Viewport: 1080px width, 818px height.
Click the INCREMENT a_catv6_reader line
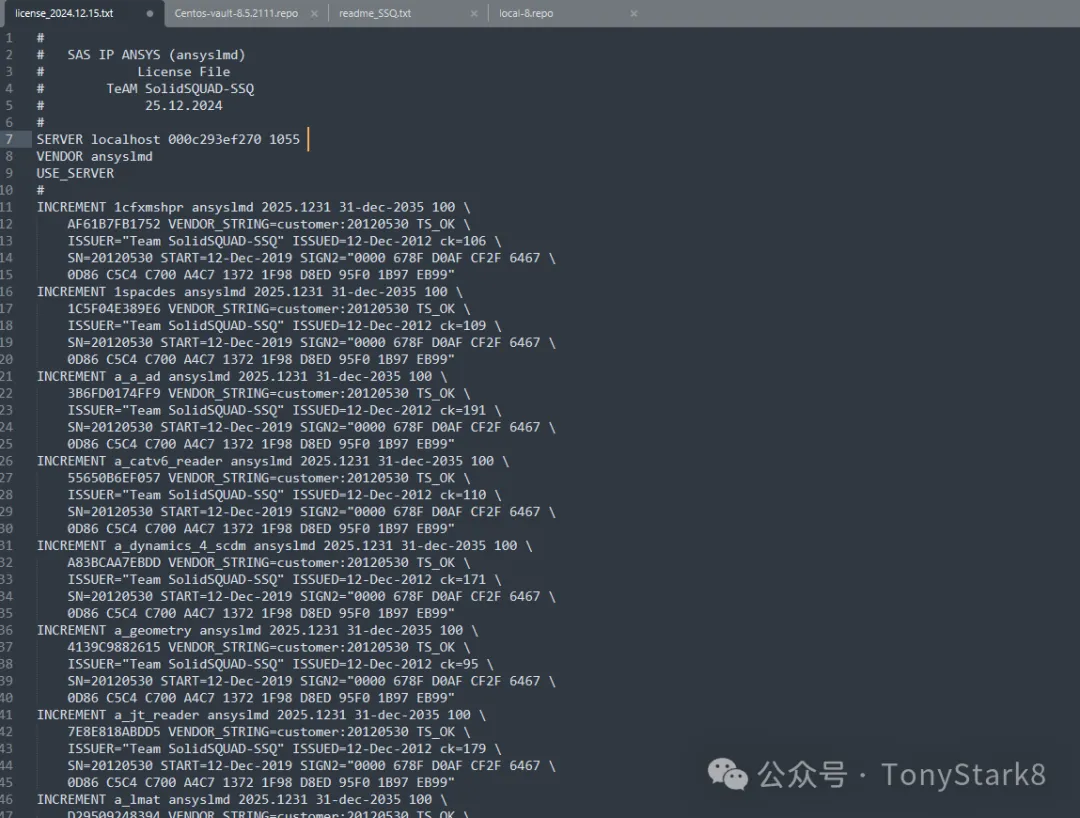273,461
